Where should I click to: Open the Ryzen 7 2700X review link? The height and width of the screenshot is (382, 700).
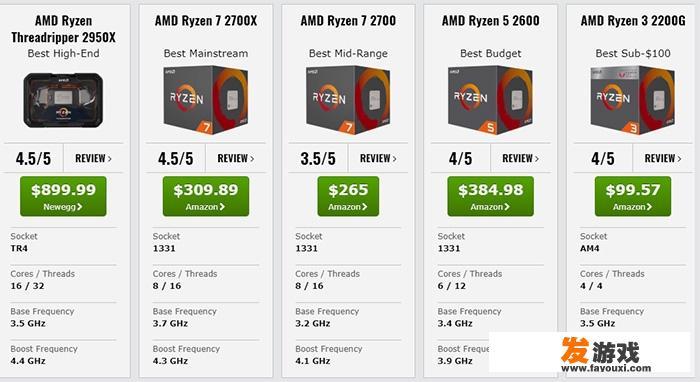coord(236,158)
